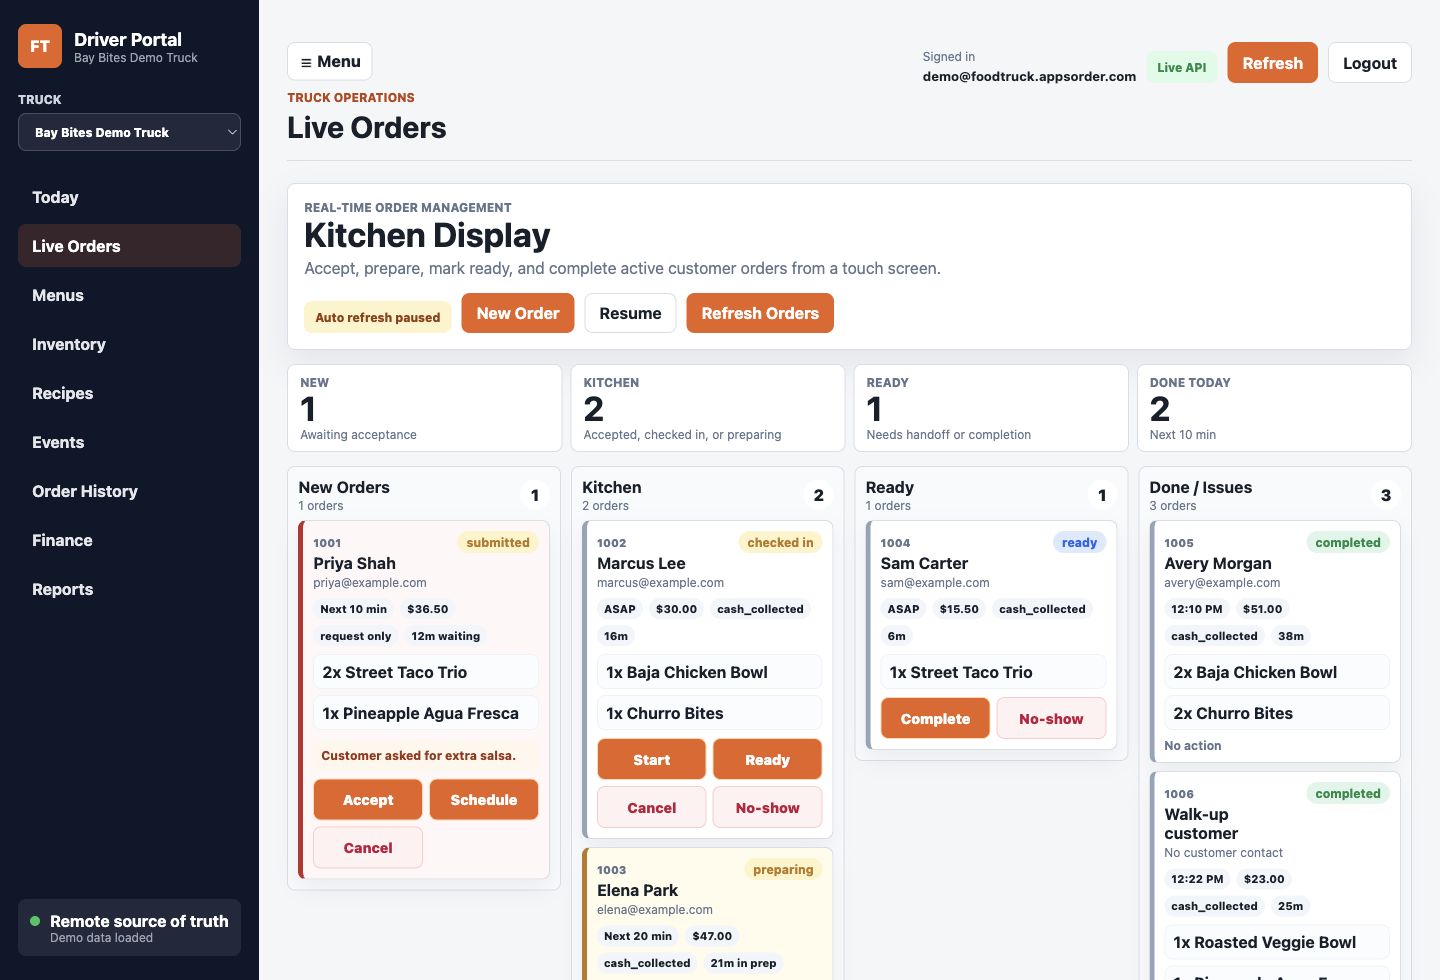Click the Remote source of truth status
1440x980 pixels.
(x=129, y=927)
